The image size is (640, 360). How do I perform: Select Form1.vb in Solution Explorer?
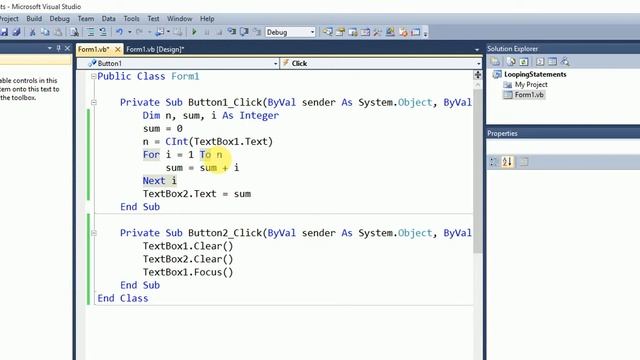[x=529, y=95]
